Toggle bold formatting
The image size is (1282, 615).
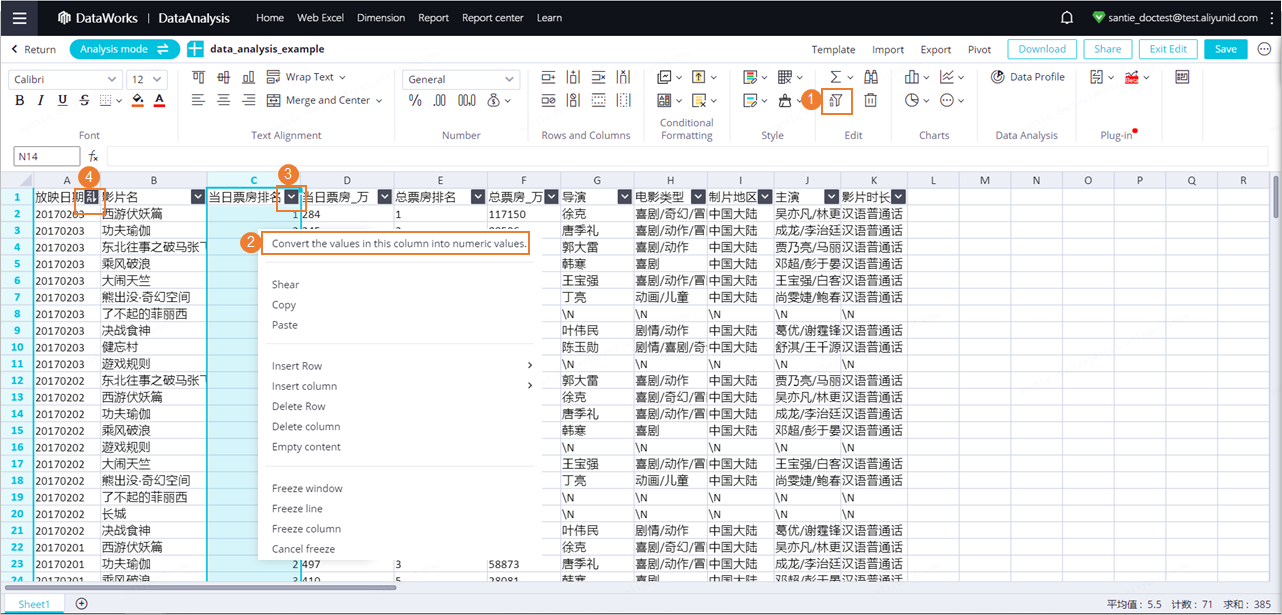(x=20, y=100)
